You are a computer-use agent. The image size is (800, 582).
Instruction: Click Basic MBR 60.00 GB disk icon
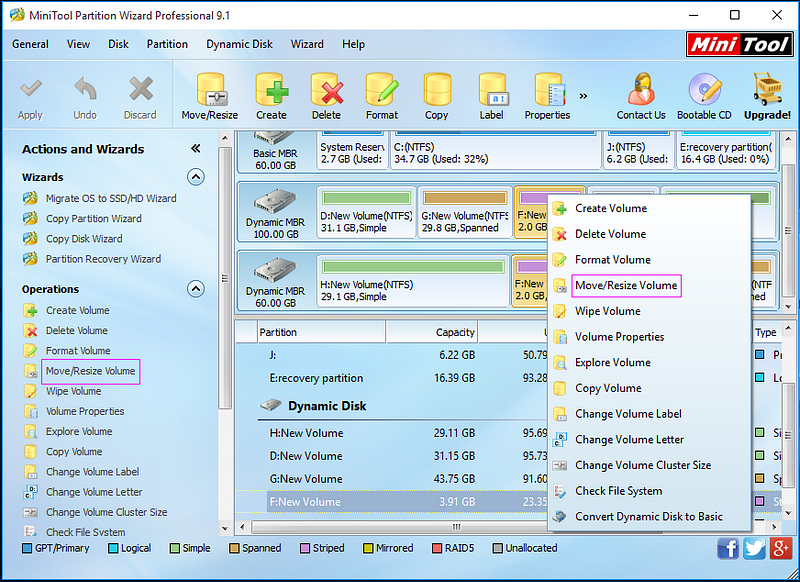275,138
